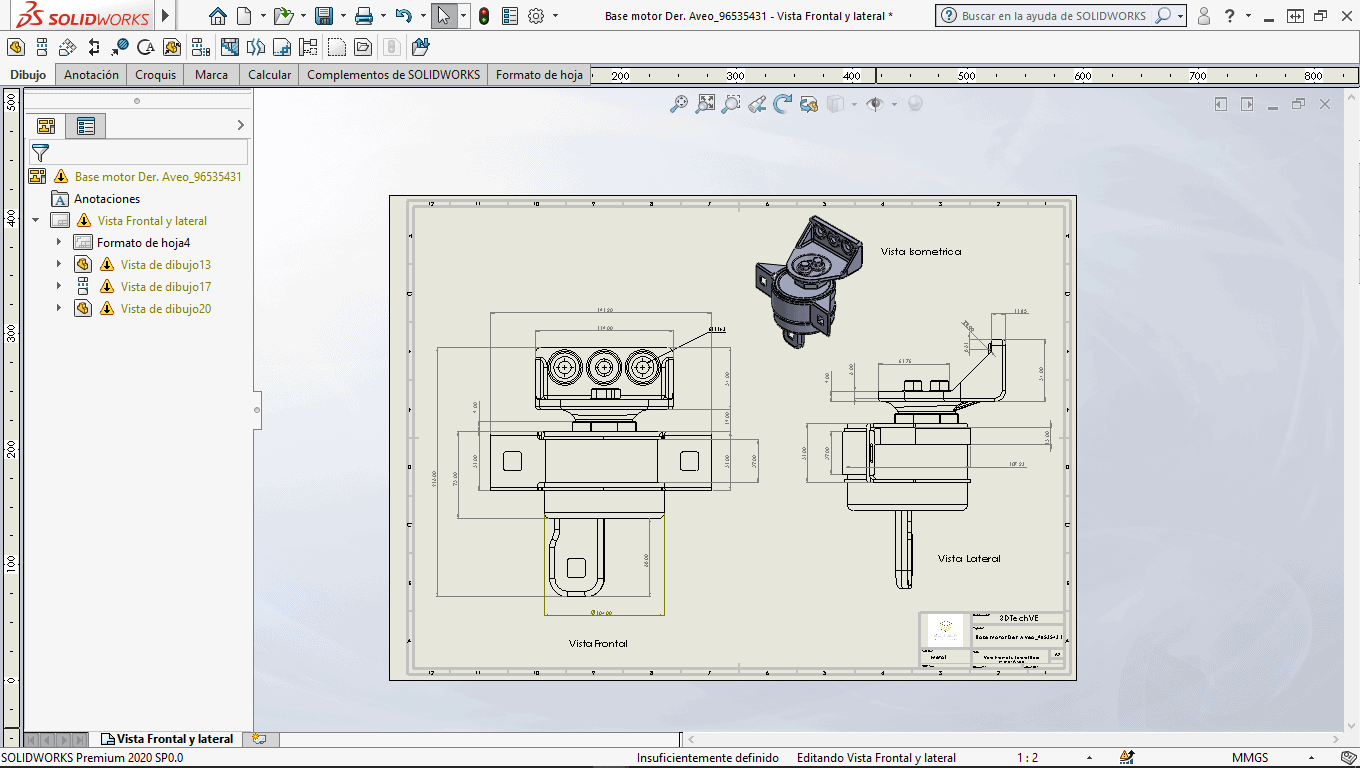Click the MMGS unit system button
Viewport: 1360px width, 768px height.
1250,758
